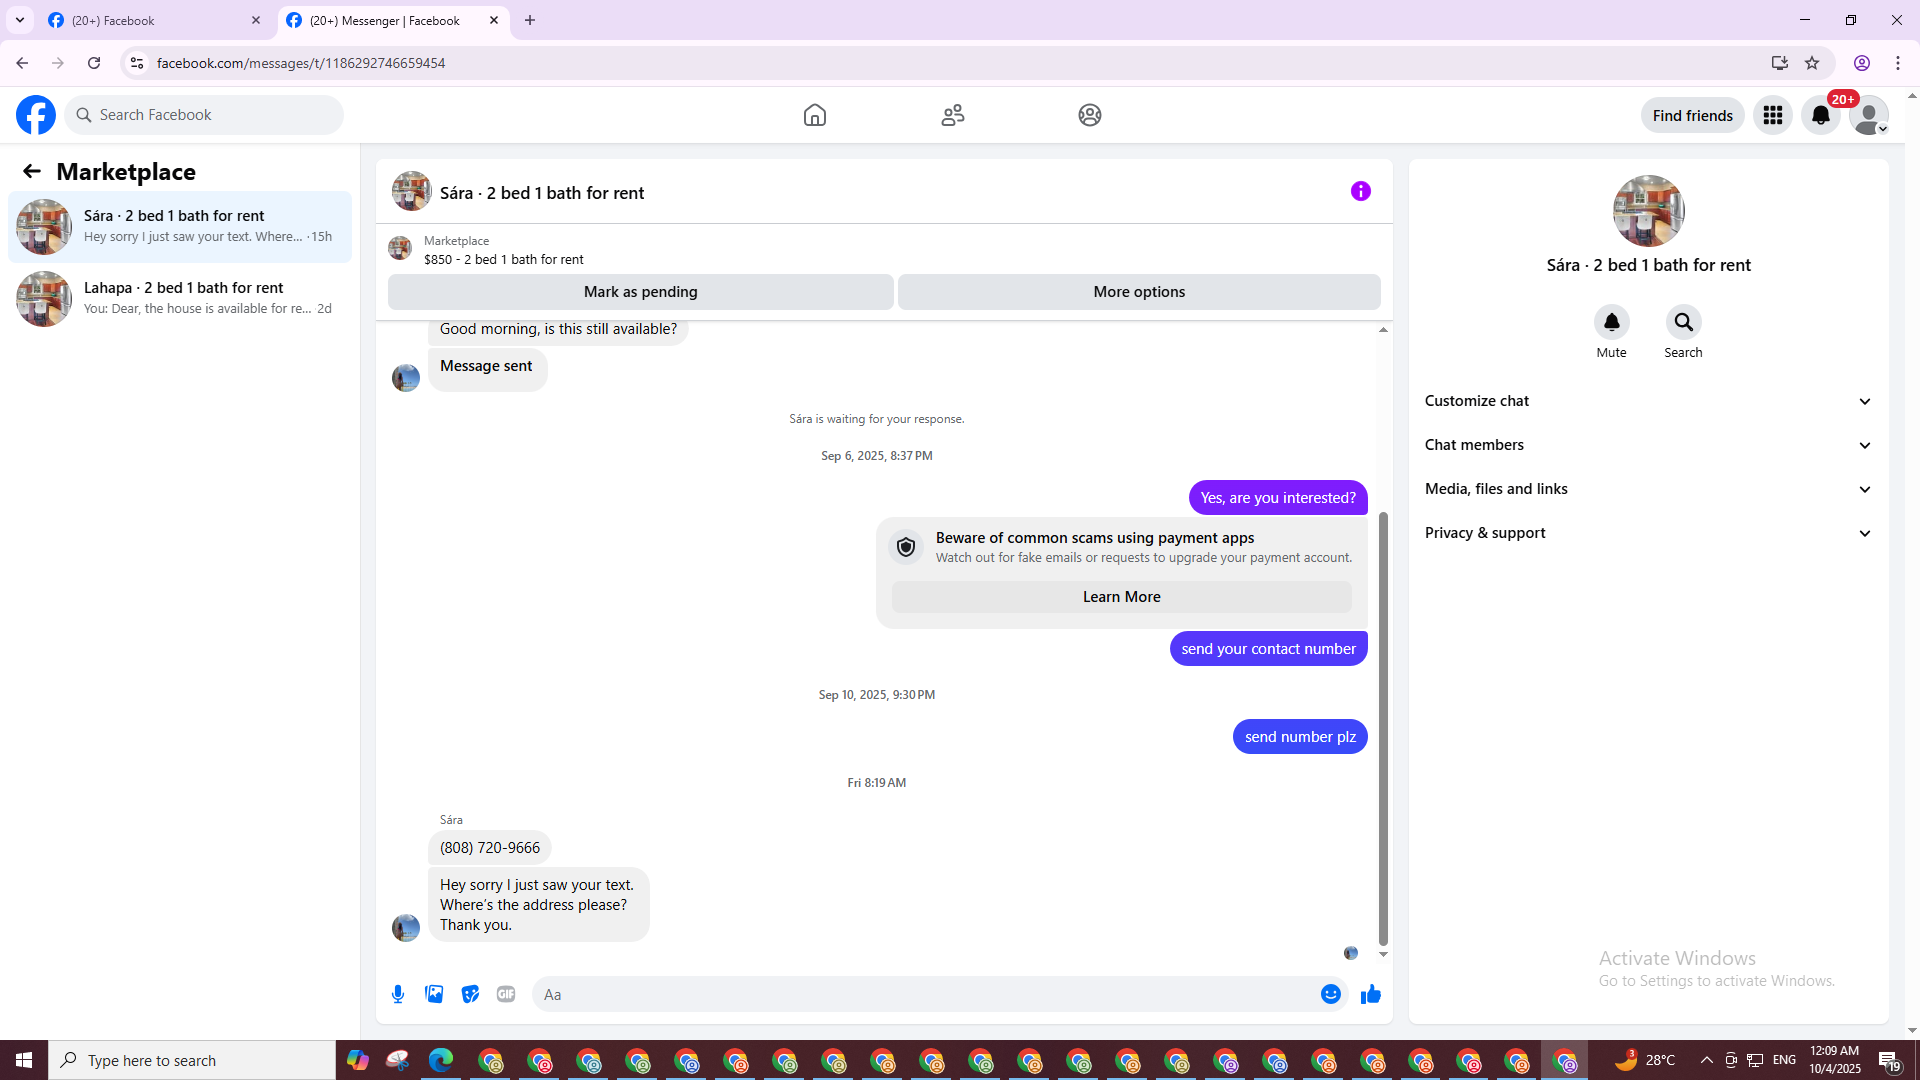Open the emoji picker smiley icon
This screenshot has height=1080, width=1920.
click(x=1331, y=994)
